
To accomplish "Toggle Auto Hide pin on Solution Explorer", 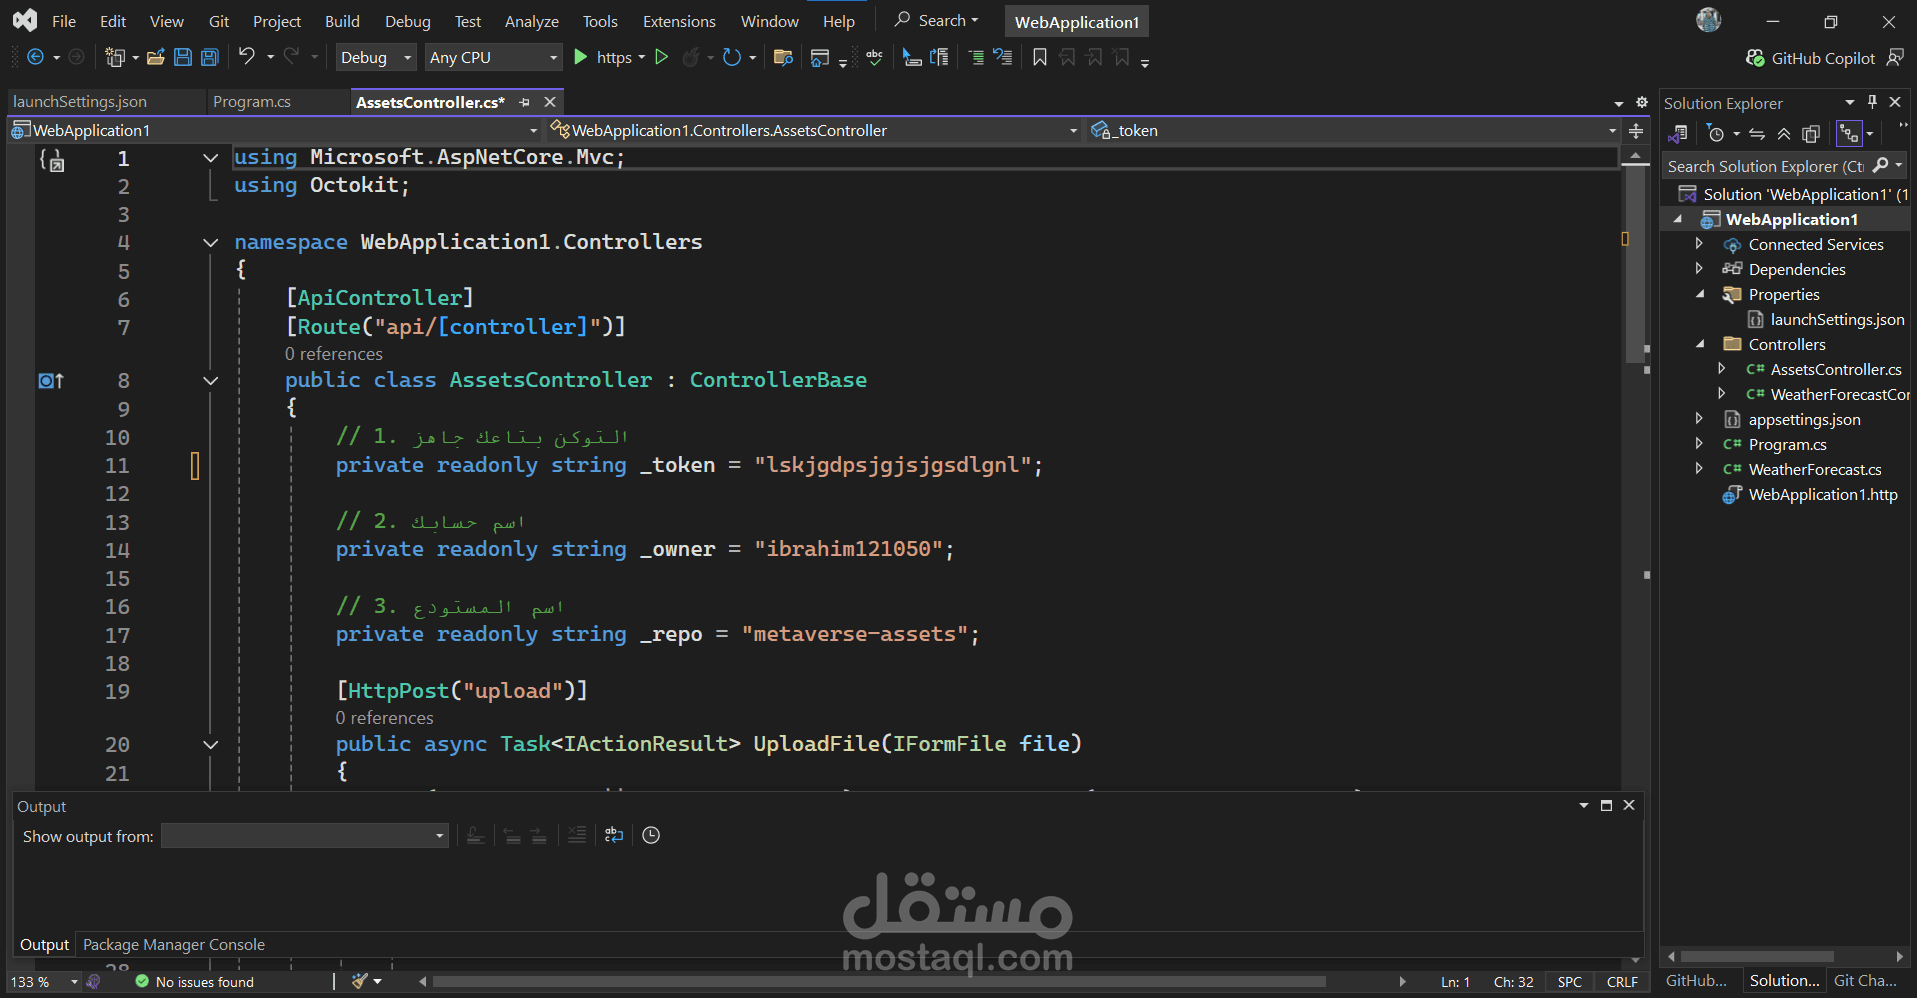I will [x=1872, y=102].
